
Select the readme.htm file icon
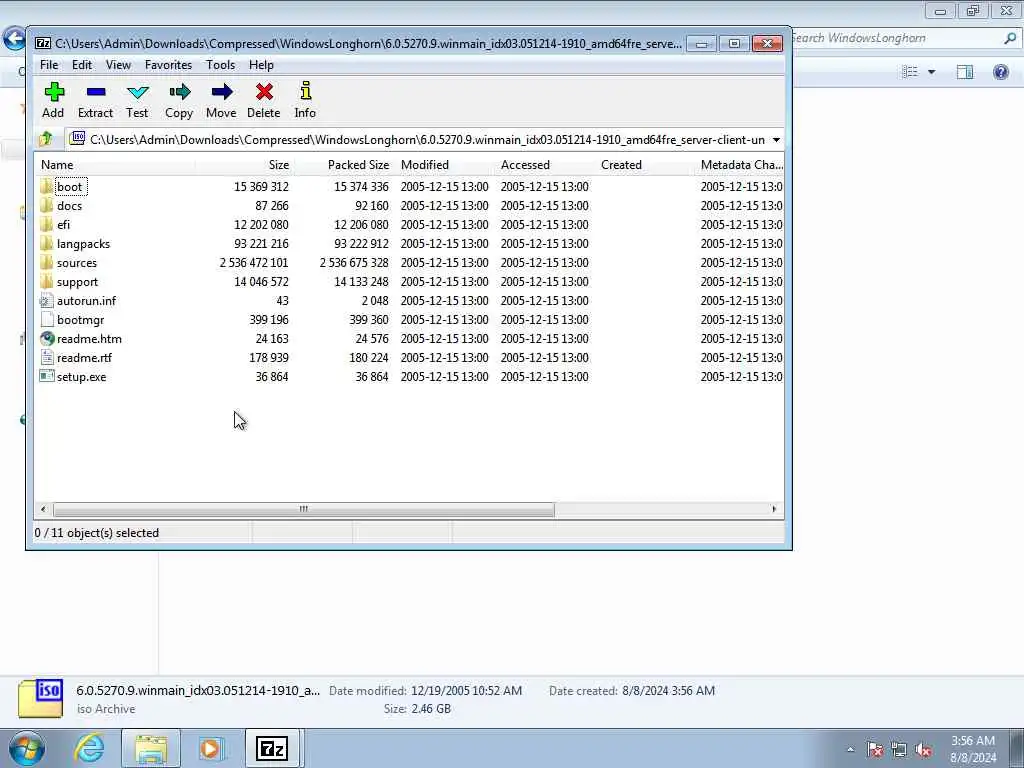[46, 338]
